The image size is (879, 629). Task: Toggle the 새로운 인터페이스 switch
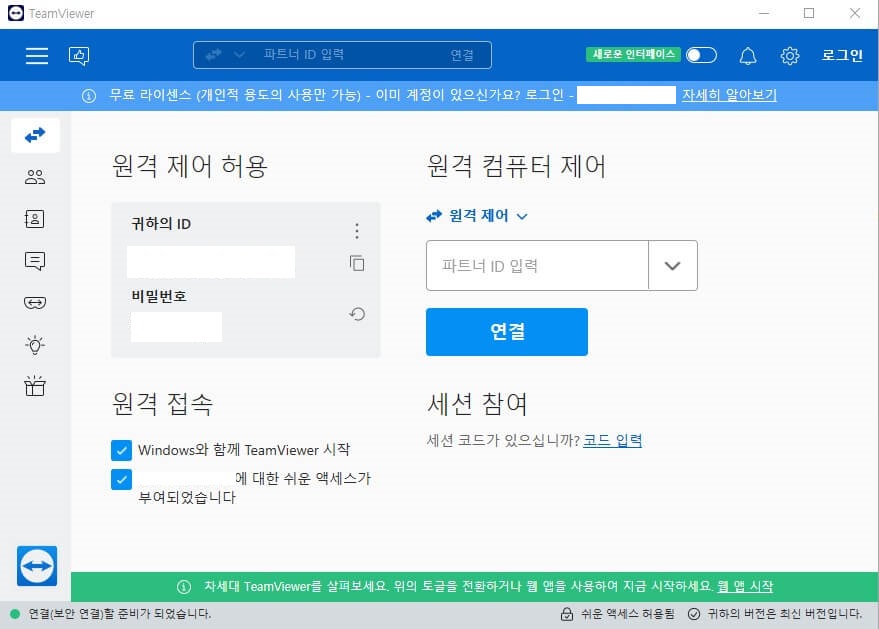tap(701, 55)
